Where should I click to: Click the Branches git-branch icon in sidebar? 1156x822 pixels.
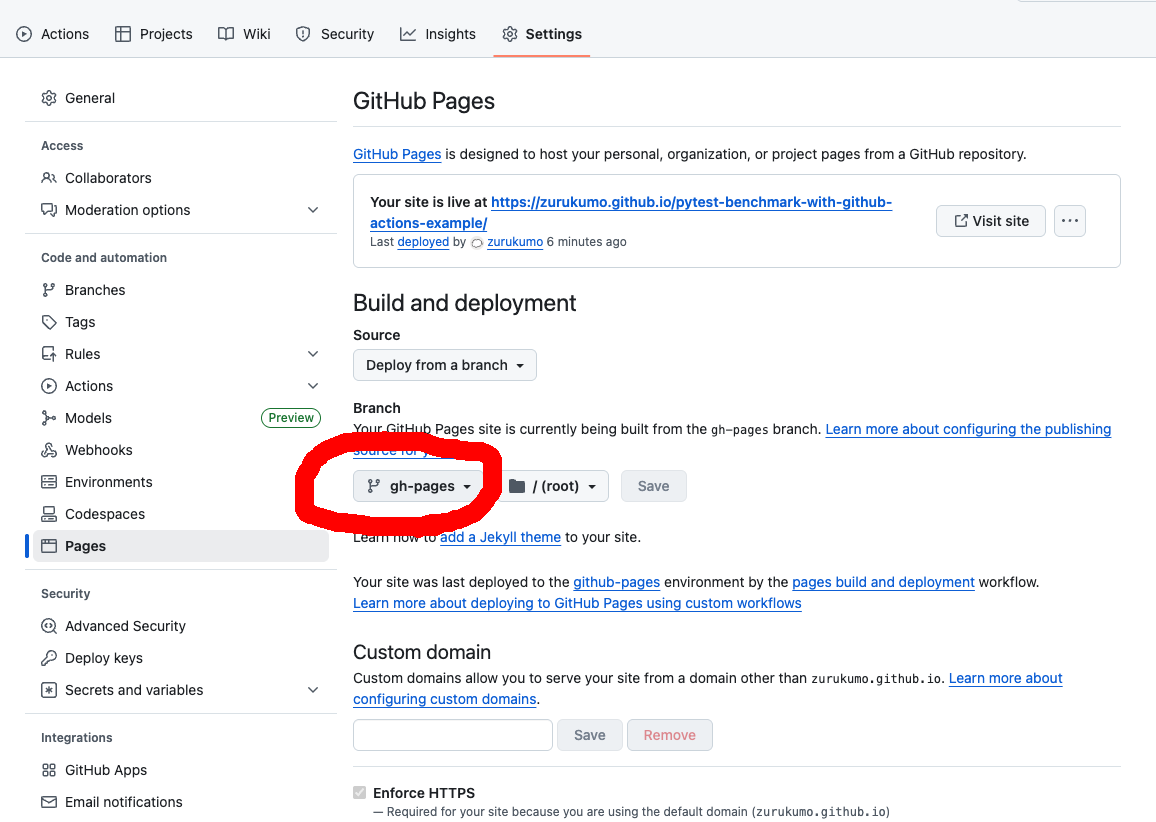coord(49,290)
